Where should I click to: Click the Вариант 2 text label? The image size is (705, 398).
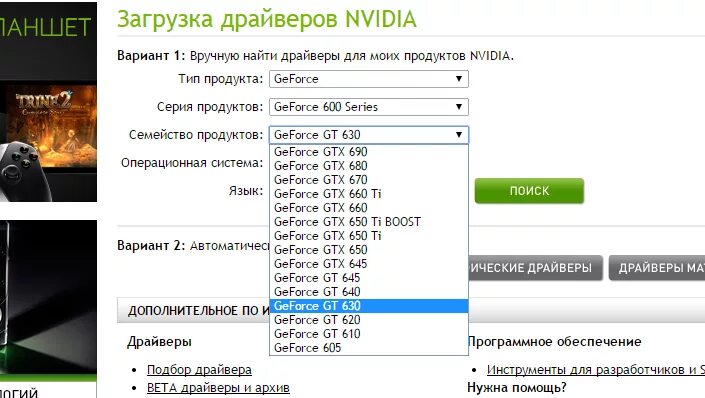click(151, 246)
